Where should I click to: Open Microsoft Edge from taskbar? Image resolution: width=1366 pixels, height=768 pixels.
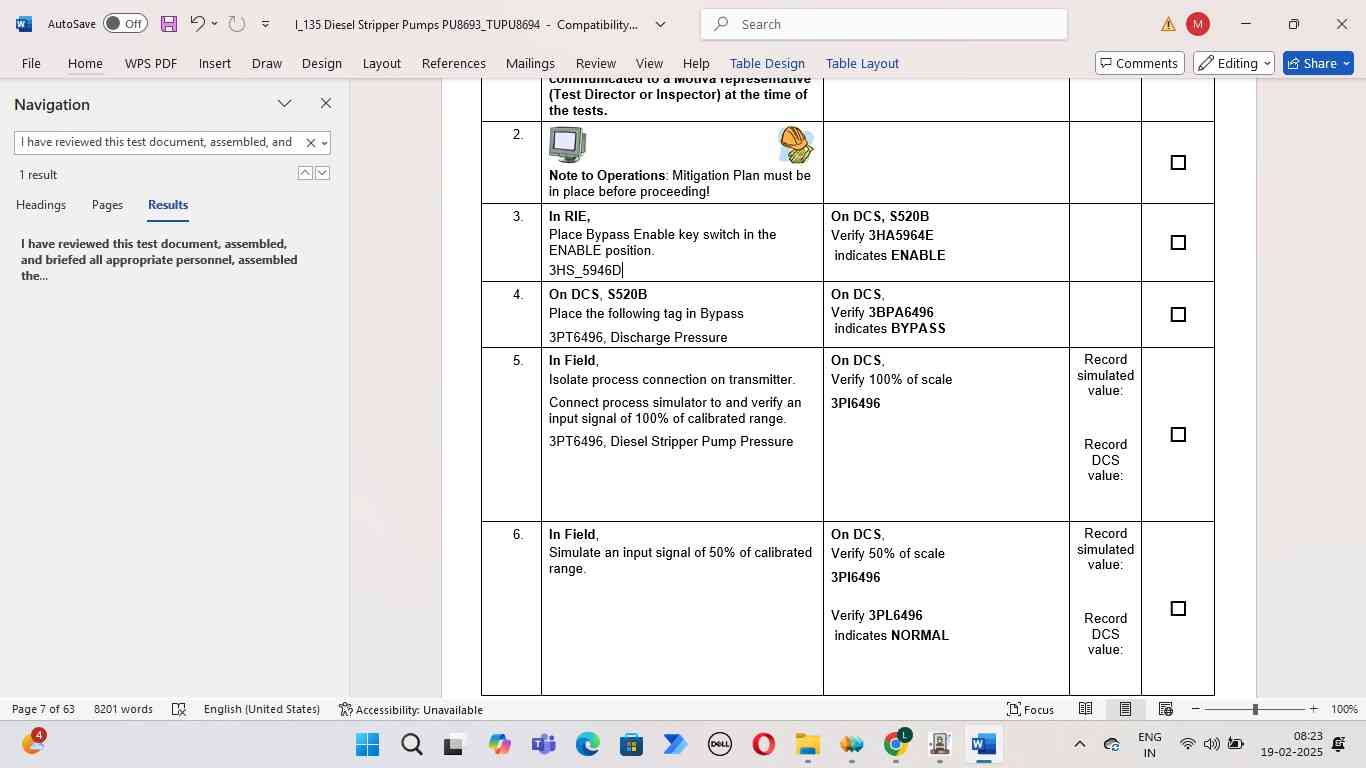pos(587,745)
